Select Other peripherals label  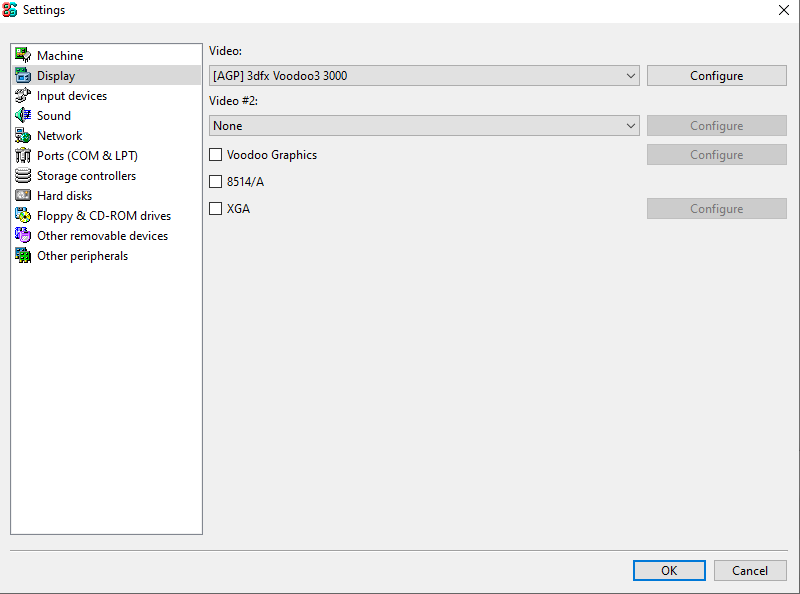pos(83,256)
